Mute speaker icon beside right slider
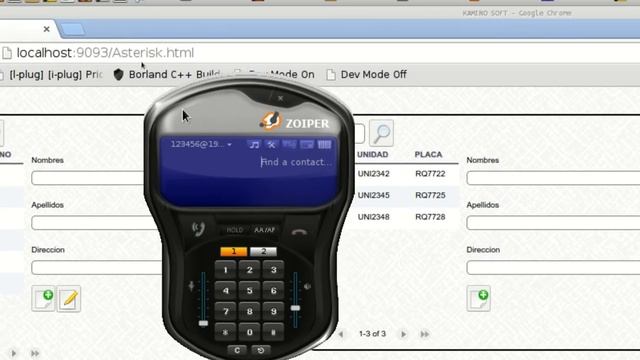The width and height of the screenshot is (640, 360). coord(307,287)
